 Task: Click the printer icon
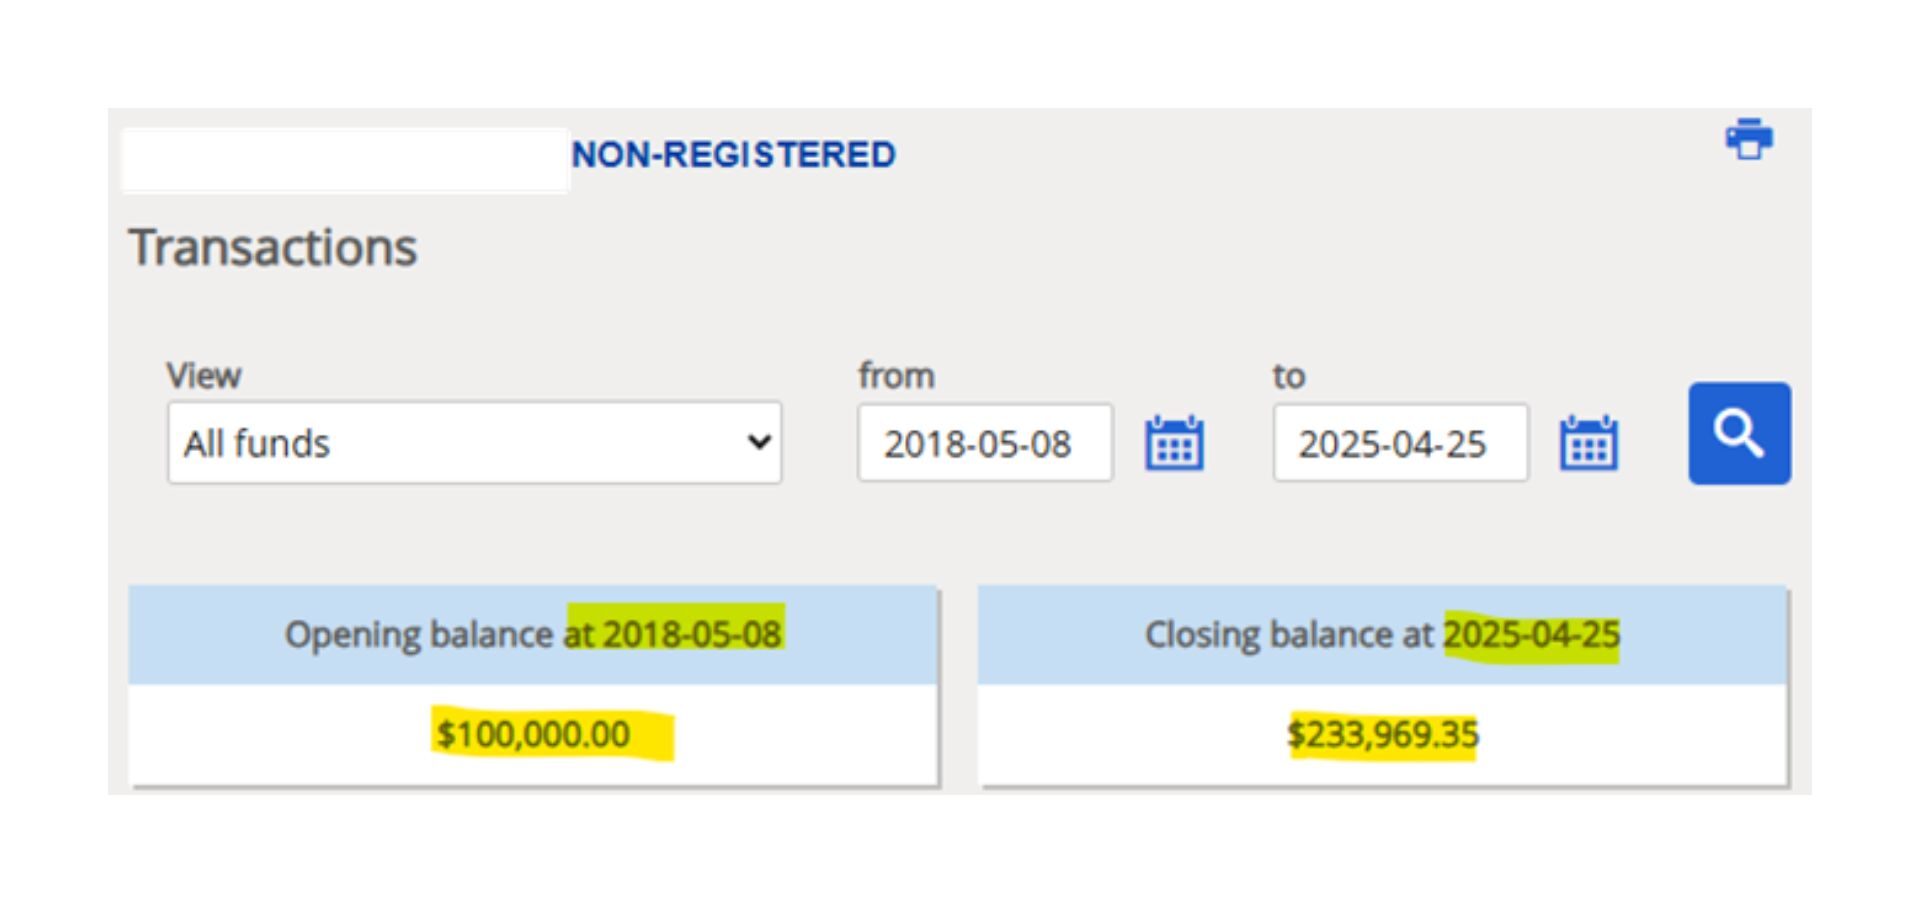1748,140
